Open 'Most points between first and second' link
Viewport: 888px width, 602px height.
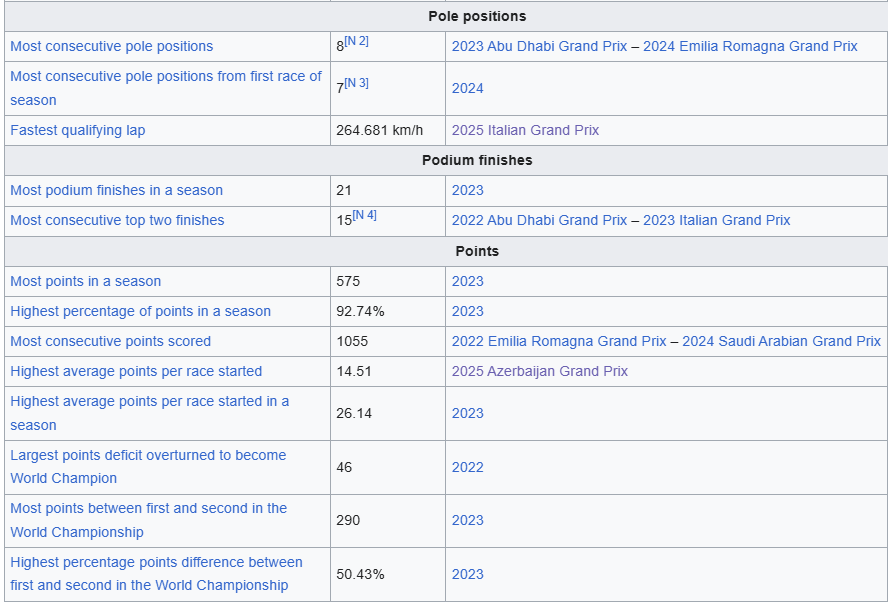(148, 520)
